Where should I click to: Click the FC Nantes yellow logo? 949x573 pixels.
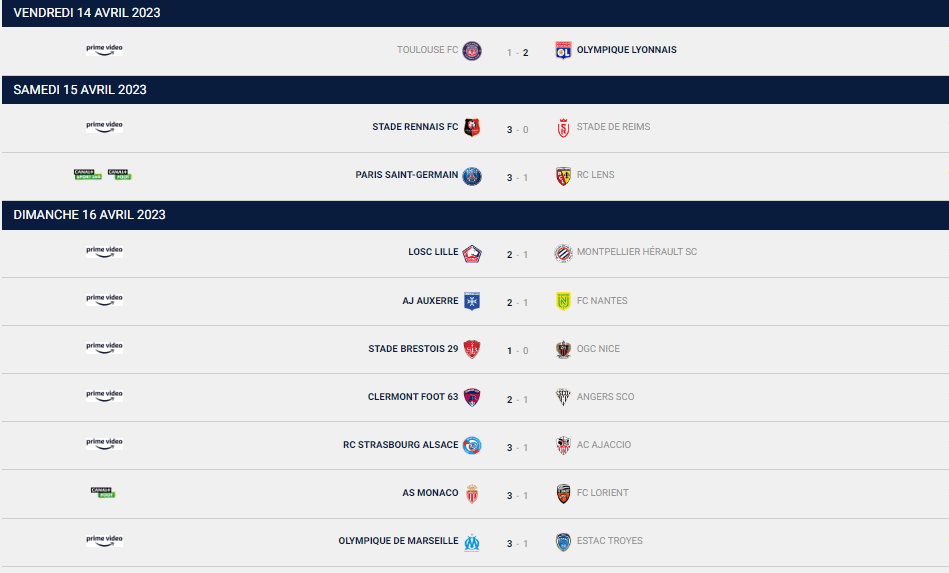pyautogui.click(x=563, y=301)
